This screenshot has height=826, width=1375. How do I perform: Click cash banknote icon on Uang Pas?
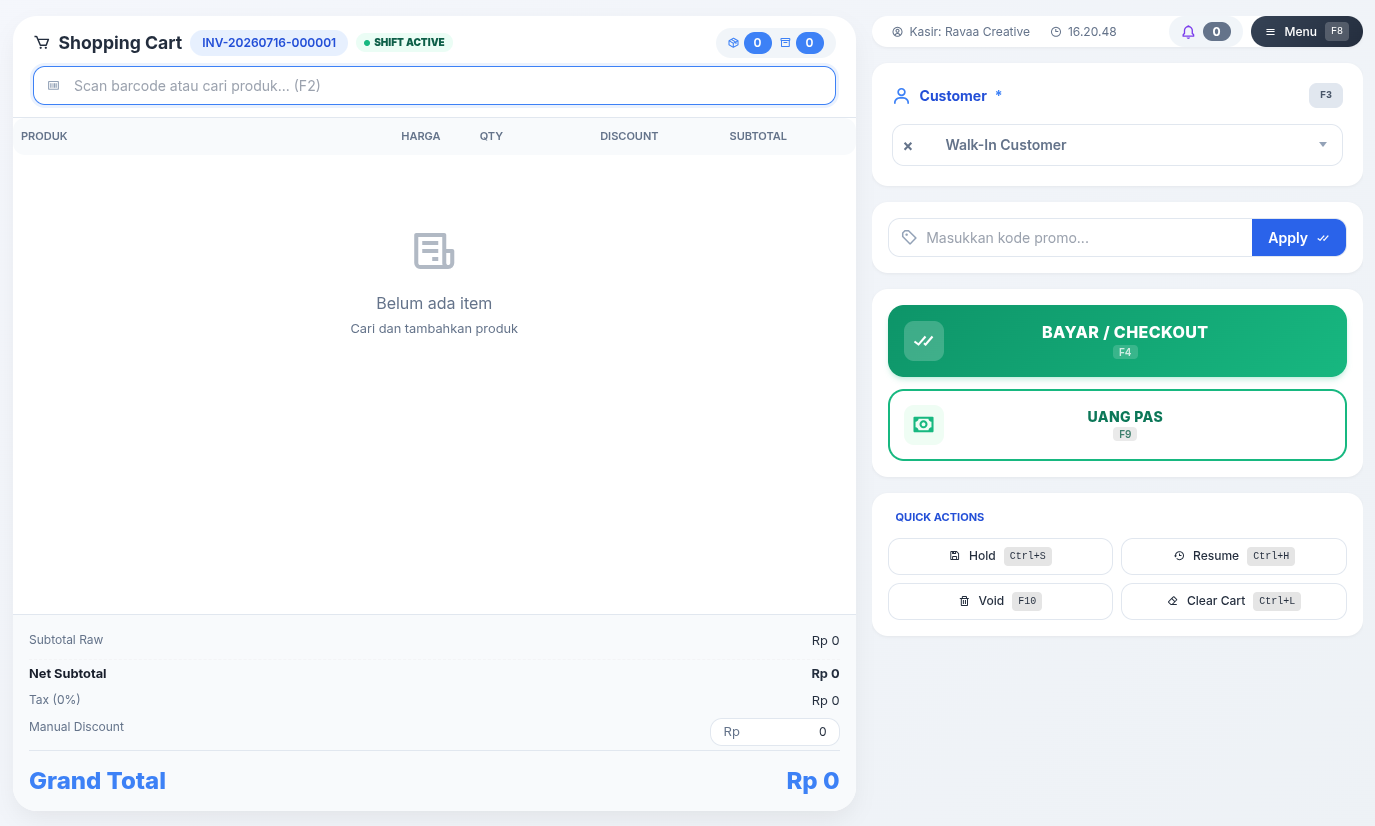pyautogui.click(x=924, y=425)
